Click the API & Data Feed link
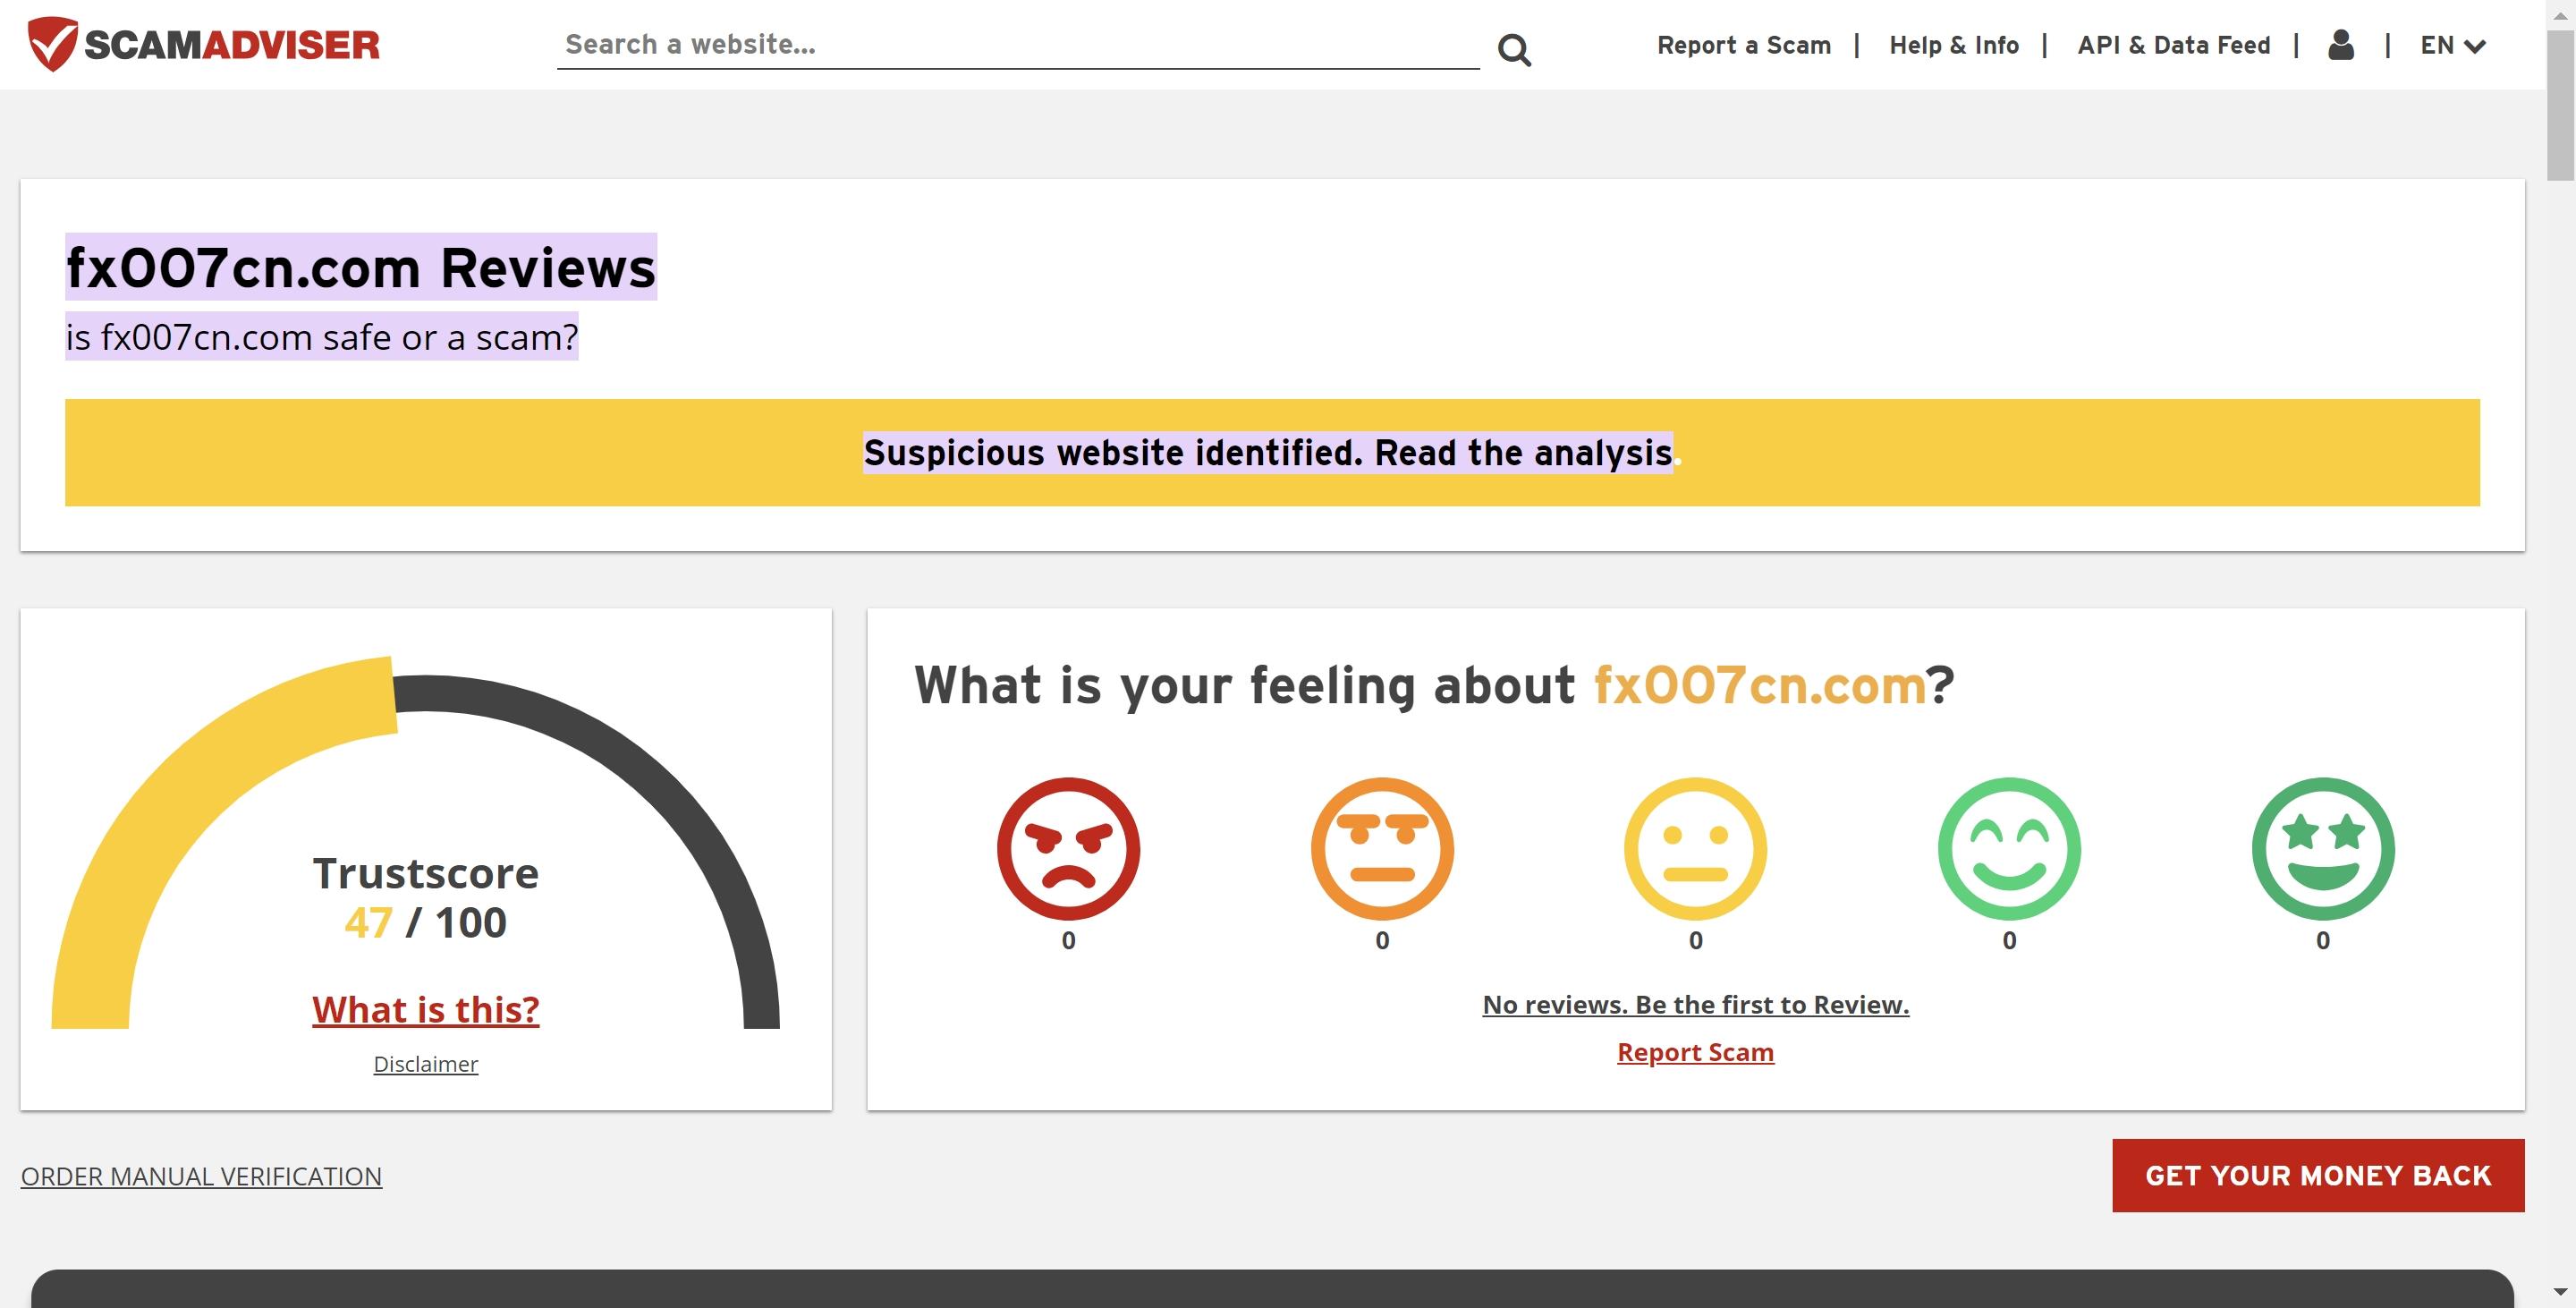Screen dimensions: 2576x1308 click(x=2174, y=45)
